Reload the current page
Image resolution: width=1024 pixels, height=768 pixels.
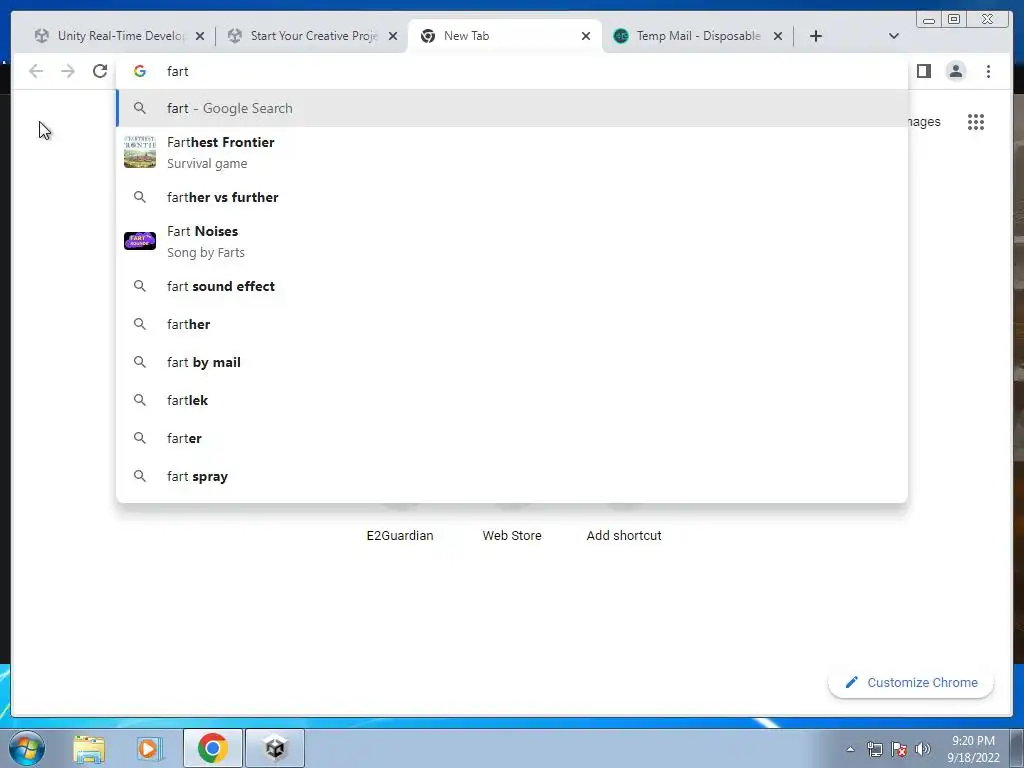pos(100,71)
